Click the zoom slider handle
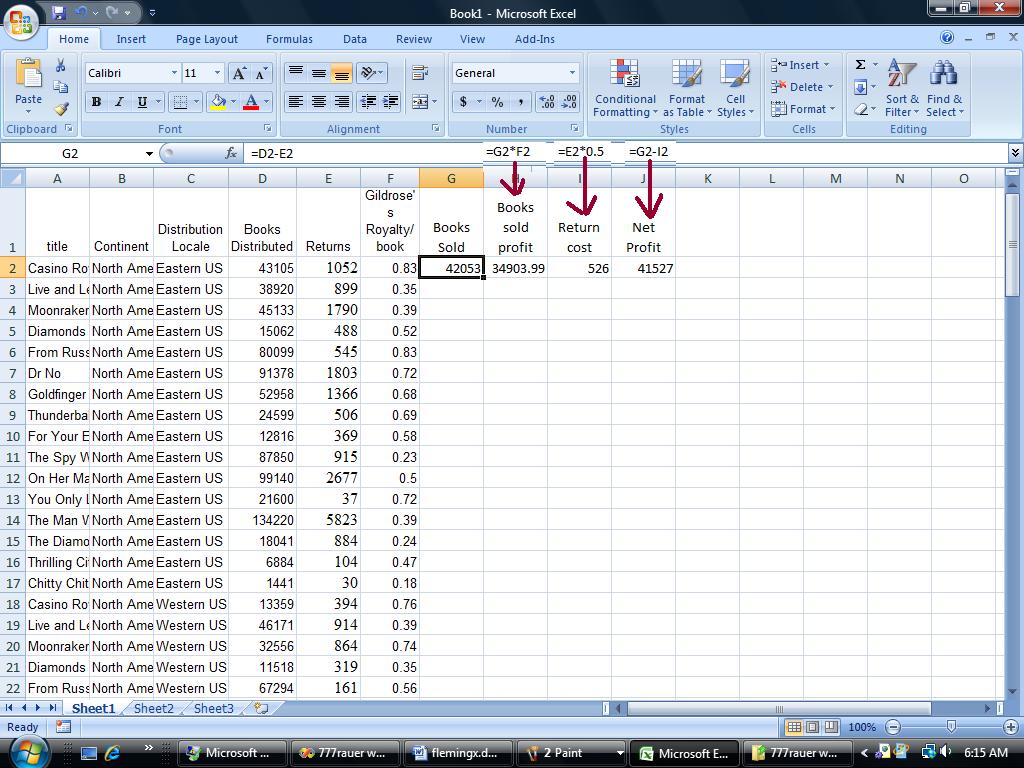 (952, 727)
